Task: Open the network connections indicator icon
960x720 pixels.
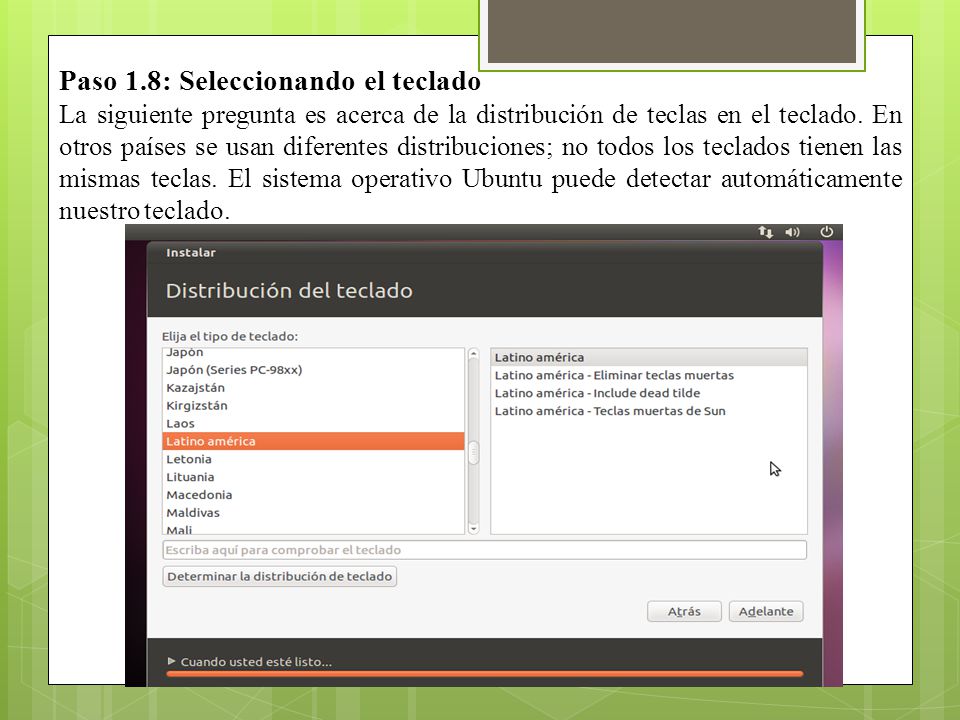Action: point(765,232)
